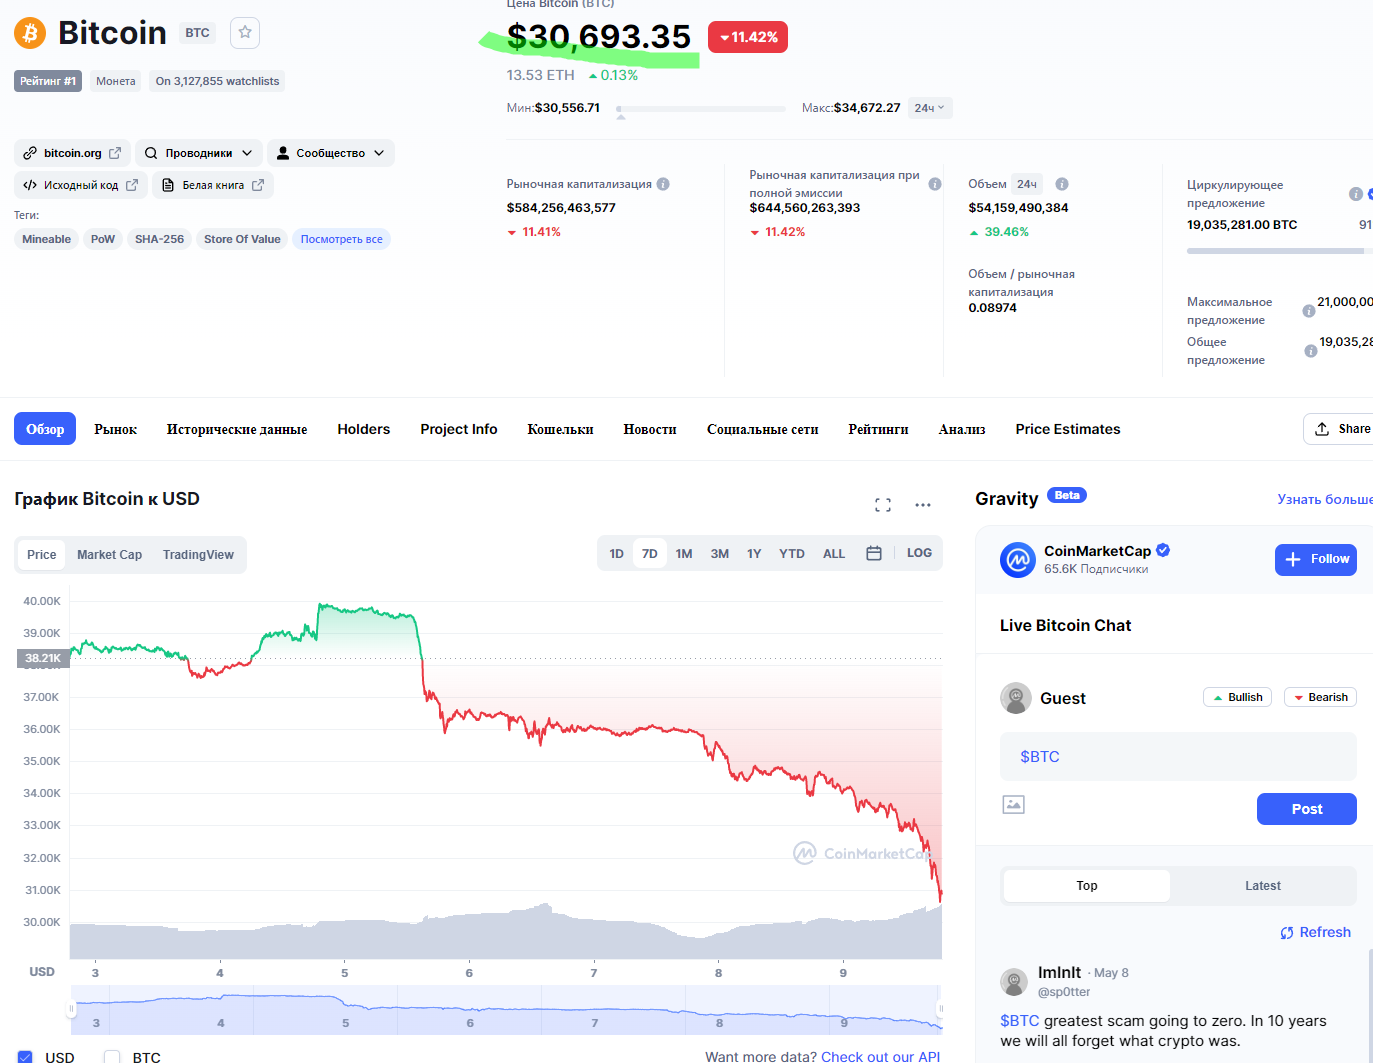Viewport: 1373px width, 1063px height.
Task: Click the fullscreen chart icon
Action: point(883,505)
